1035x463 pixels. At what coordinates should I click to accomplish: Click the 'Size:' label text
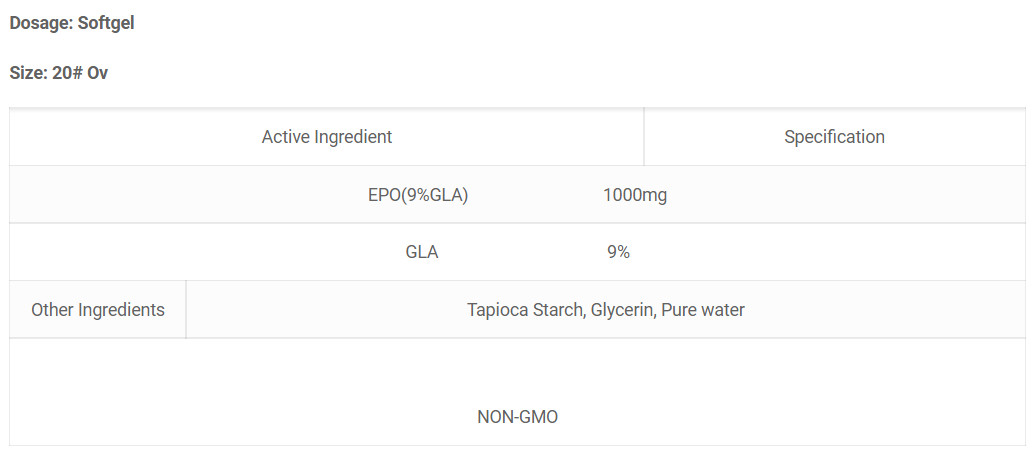(x=28, y=73)
